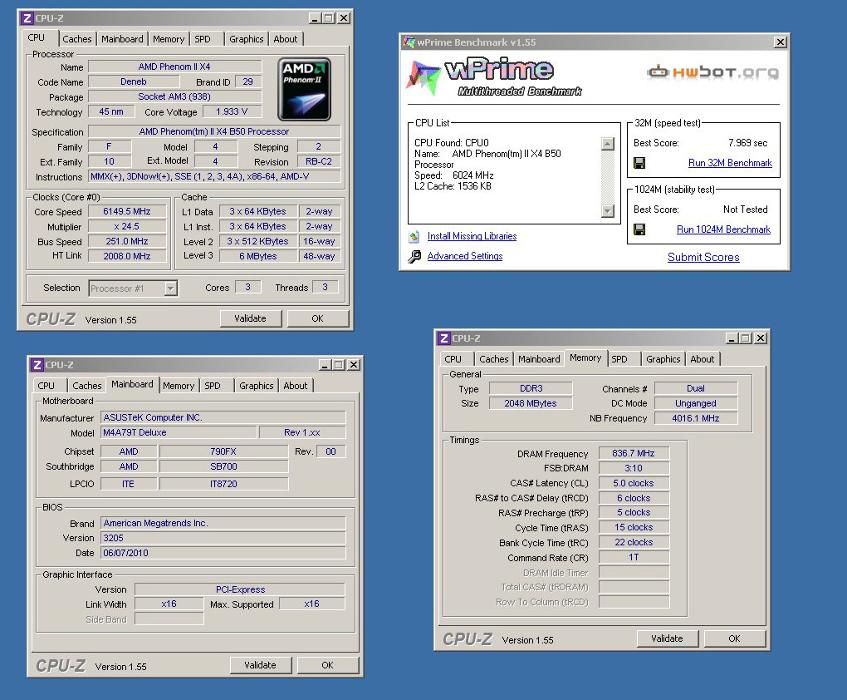Run the 1024M Benchmark
The height and width of the screenshot is (700, 847).
click(724, 230)
